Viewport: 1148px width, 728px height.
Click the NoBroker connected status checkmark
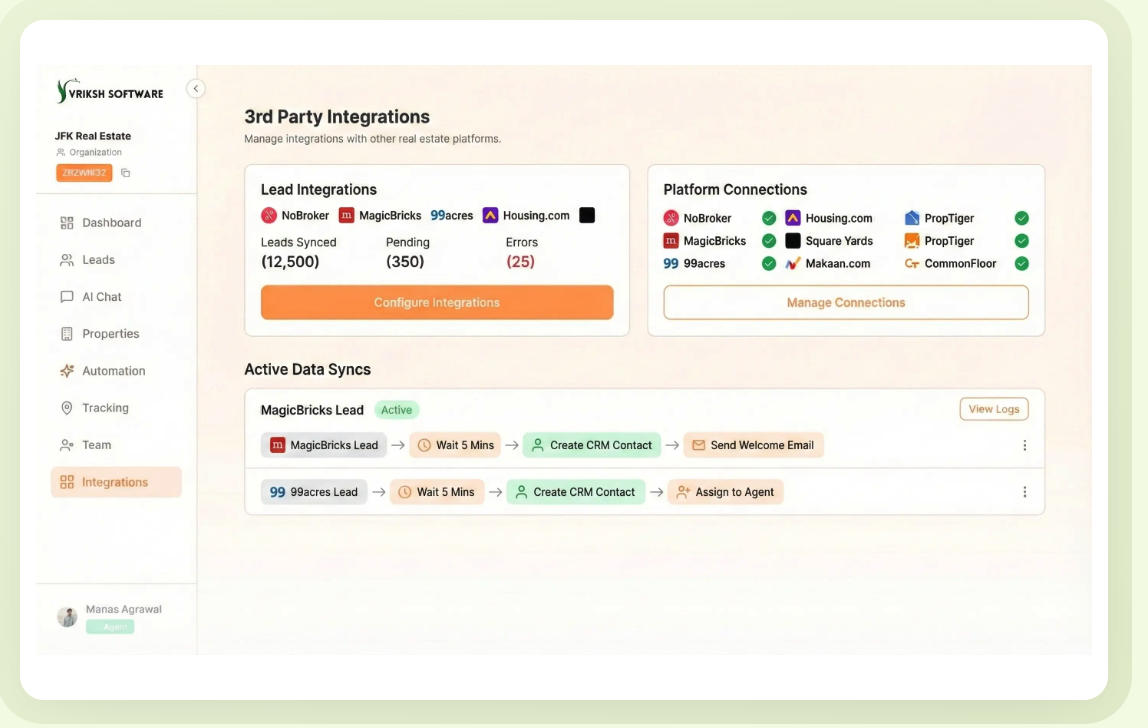click(769, 217)
